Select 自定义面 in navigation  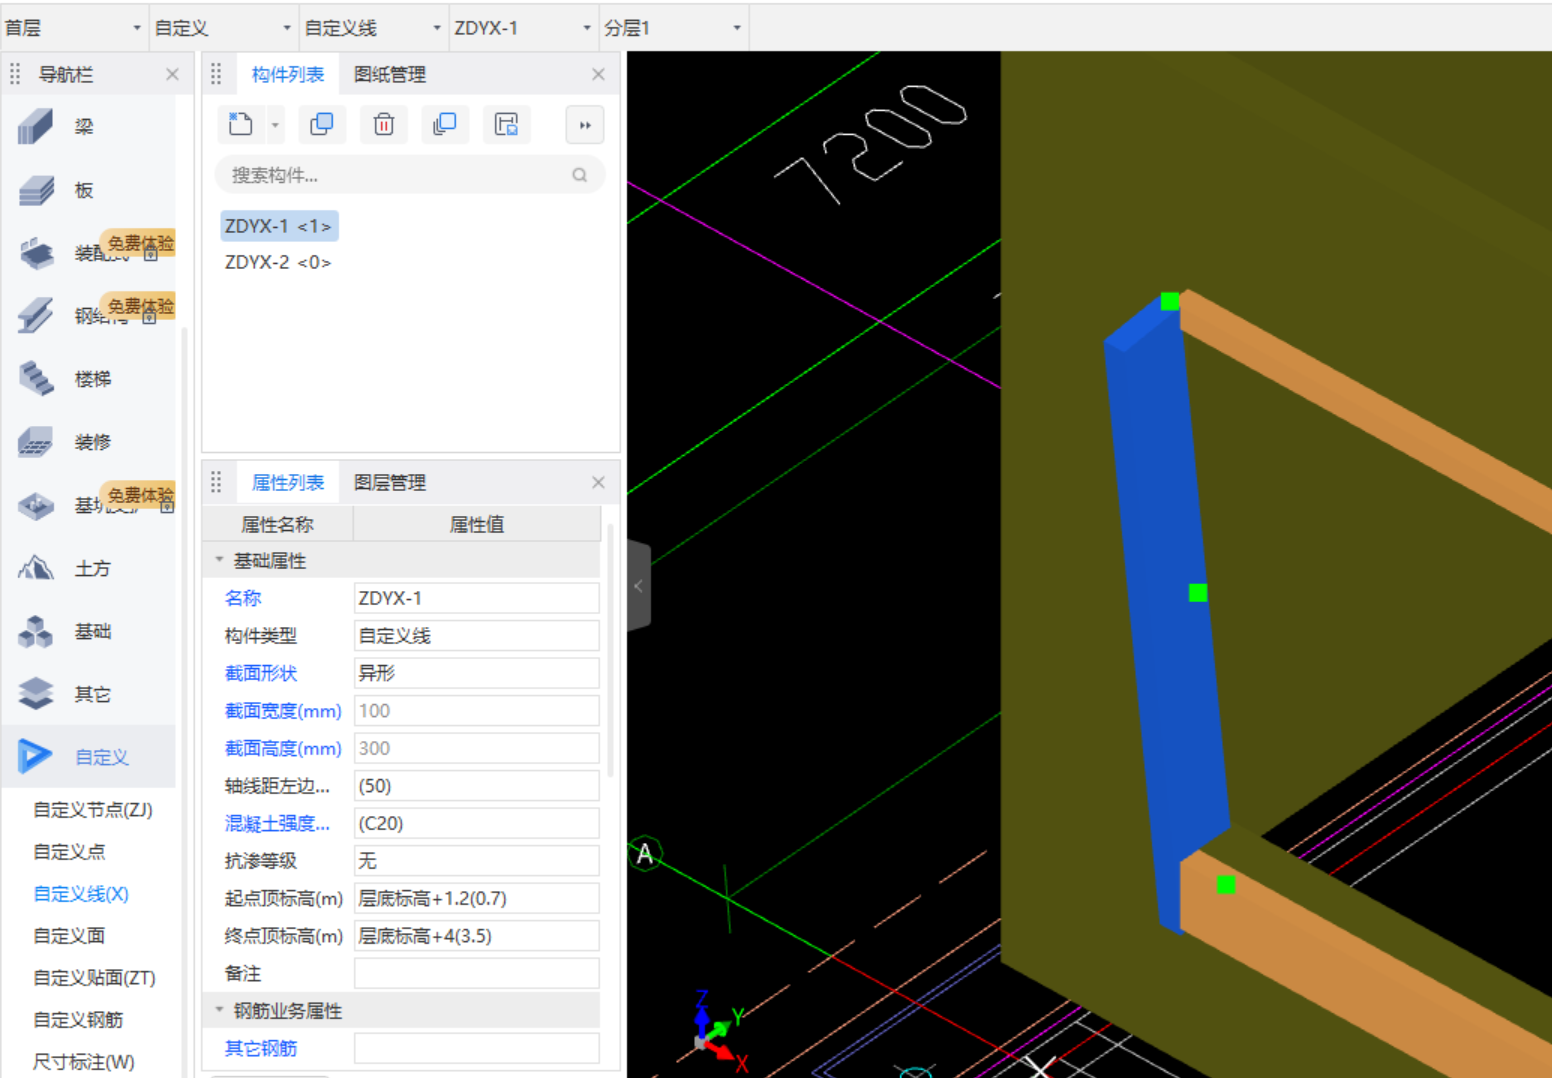tap(69, 935)
